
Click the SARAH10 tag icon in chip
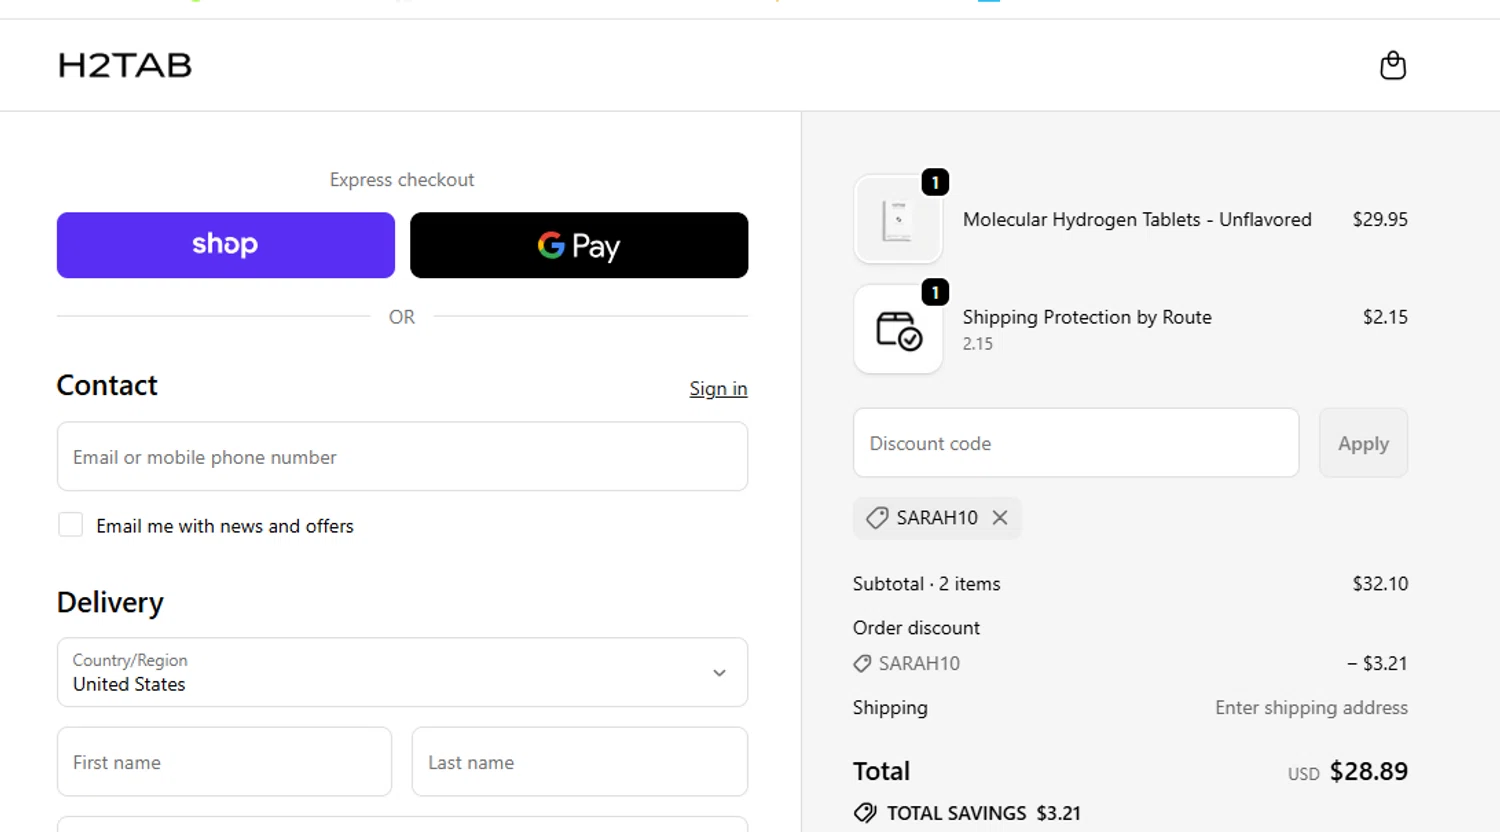tap(877, 518)
